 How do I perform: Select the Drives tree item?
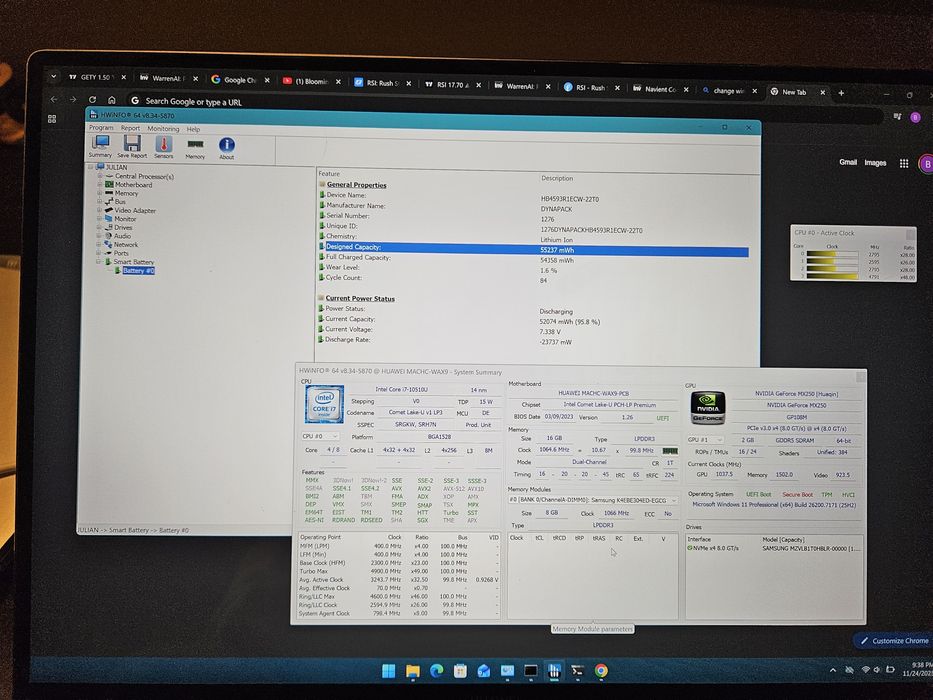(123, 227)
